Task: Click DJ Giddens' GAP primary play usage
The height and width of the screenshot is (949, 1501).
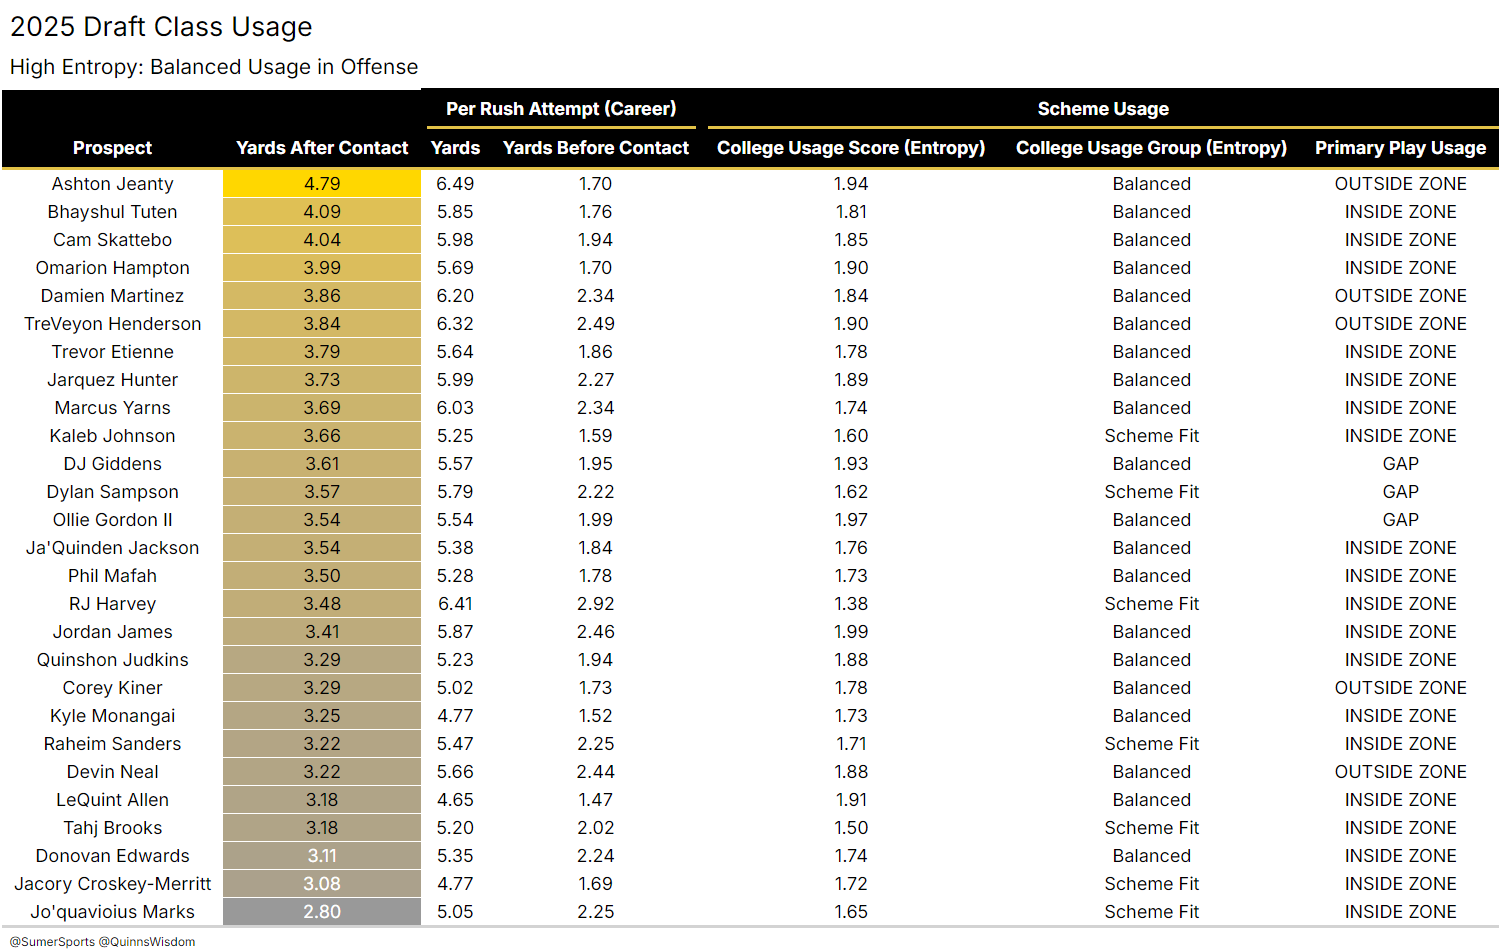Action: 1400,464
